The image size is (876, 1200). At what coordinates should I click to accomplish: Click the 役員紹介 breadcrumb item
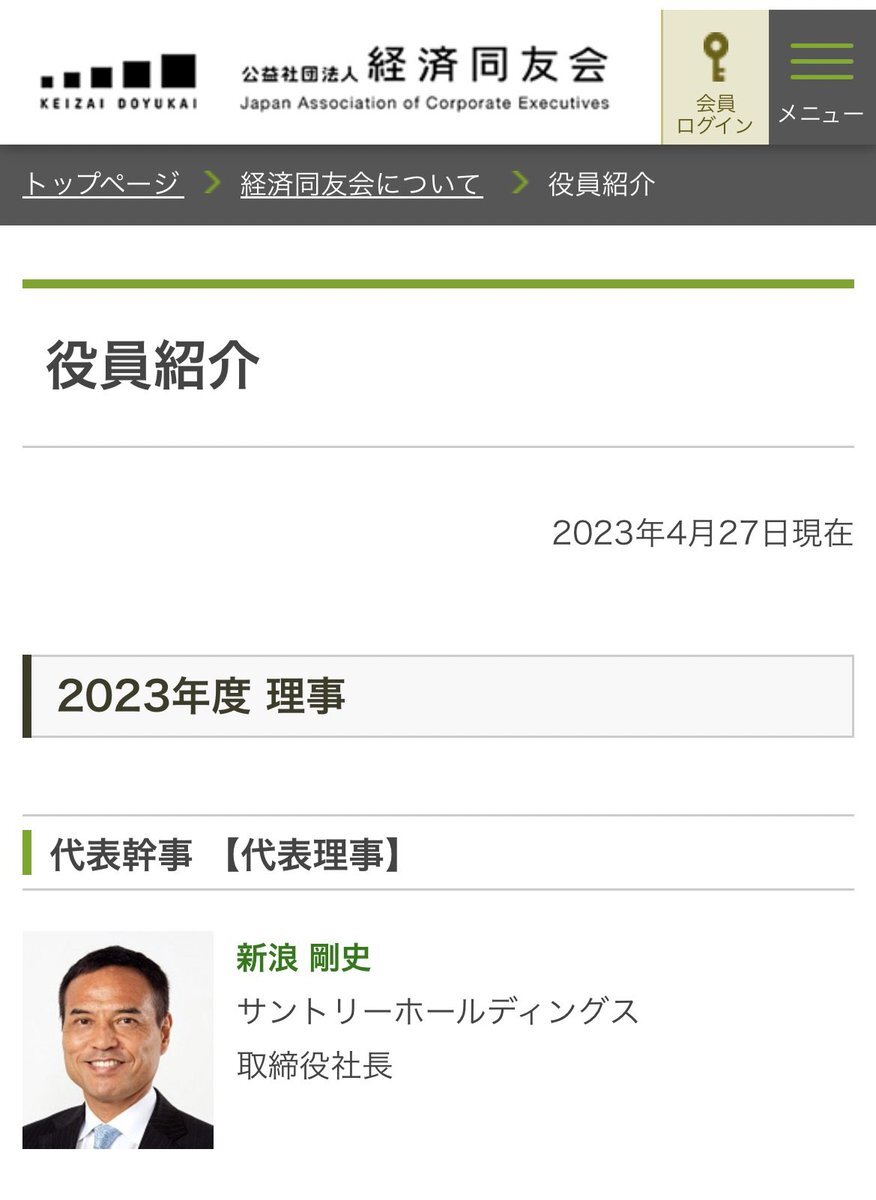point(602,184)
